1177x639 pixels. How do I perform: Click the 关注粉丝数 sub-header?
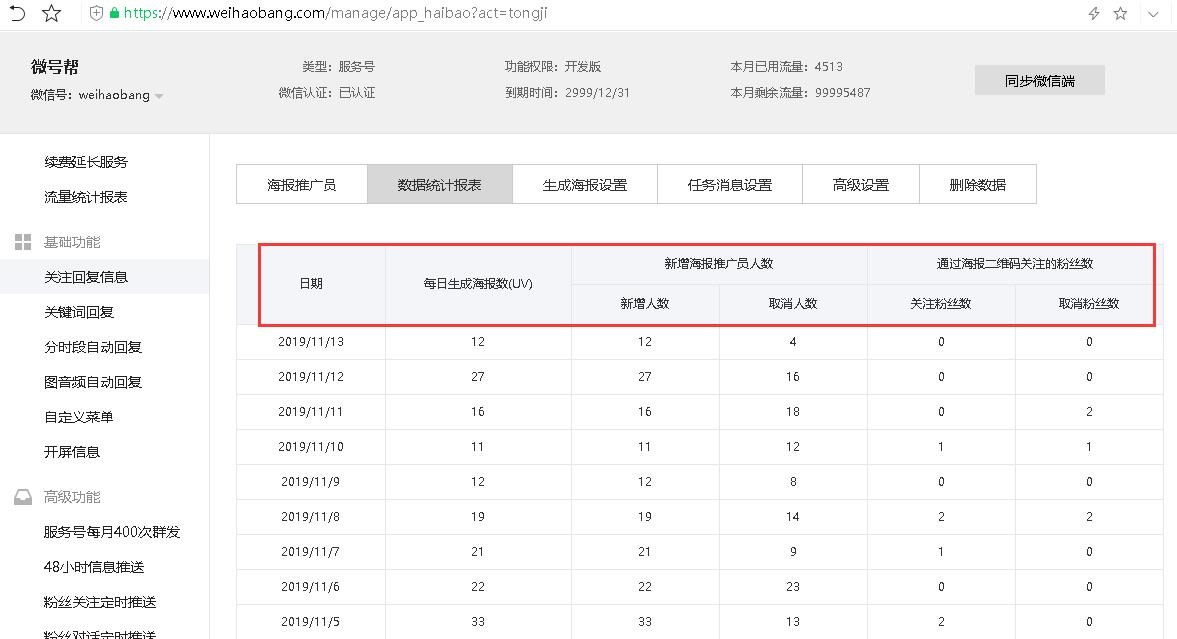tap(941, 304)
